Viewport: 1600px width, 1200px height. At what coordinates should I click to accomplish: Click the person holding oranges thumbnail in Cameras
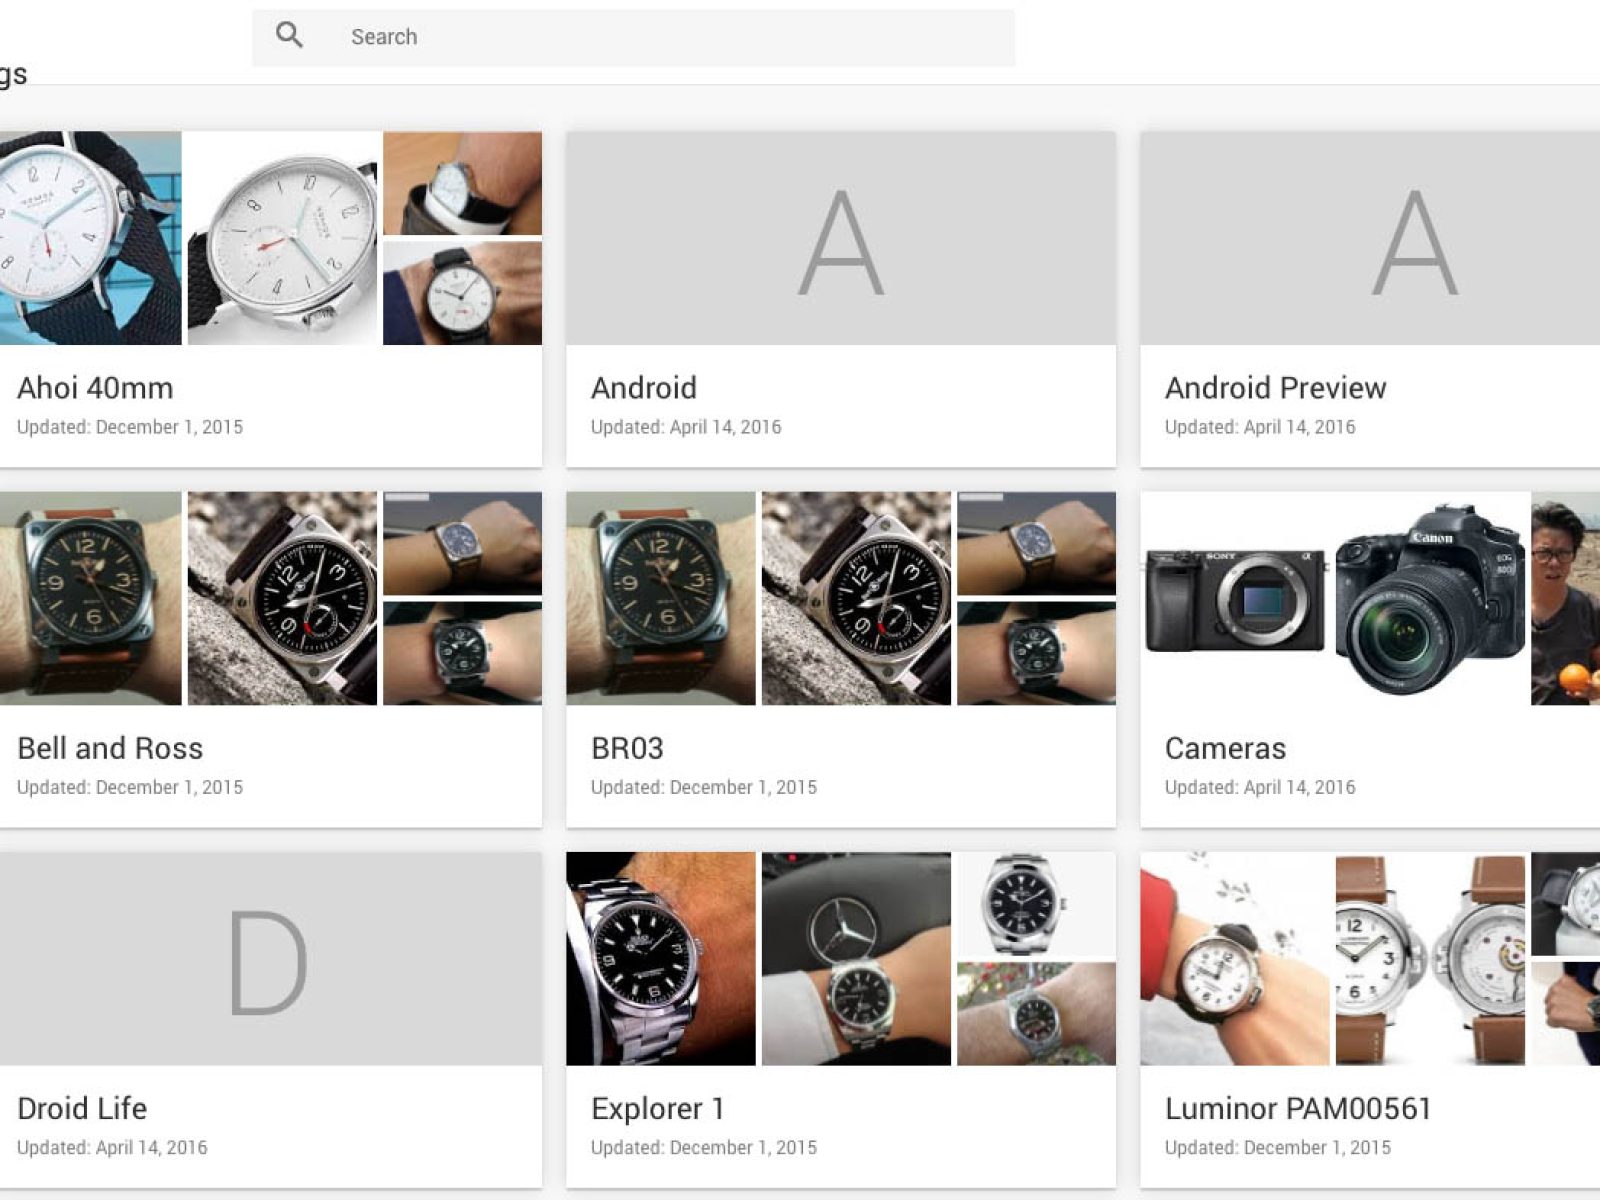point(1565,598)
